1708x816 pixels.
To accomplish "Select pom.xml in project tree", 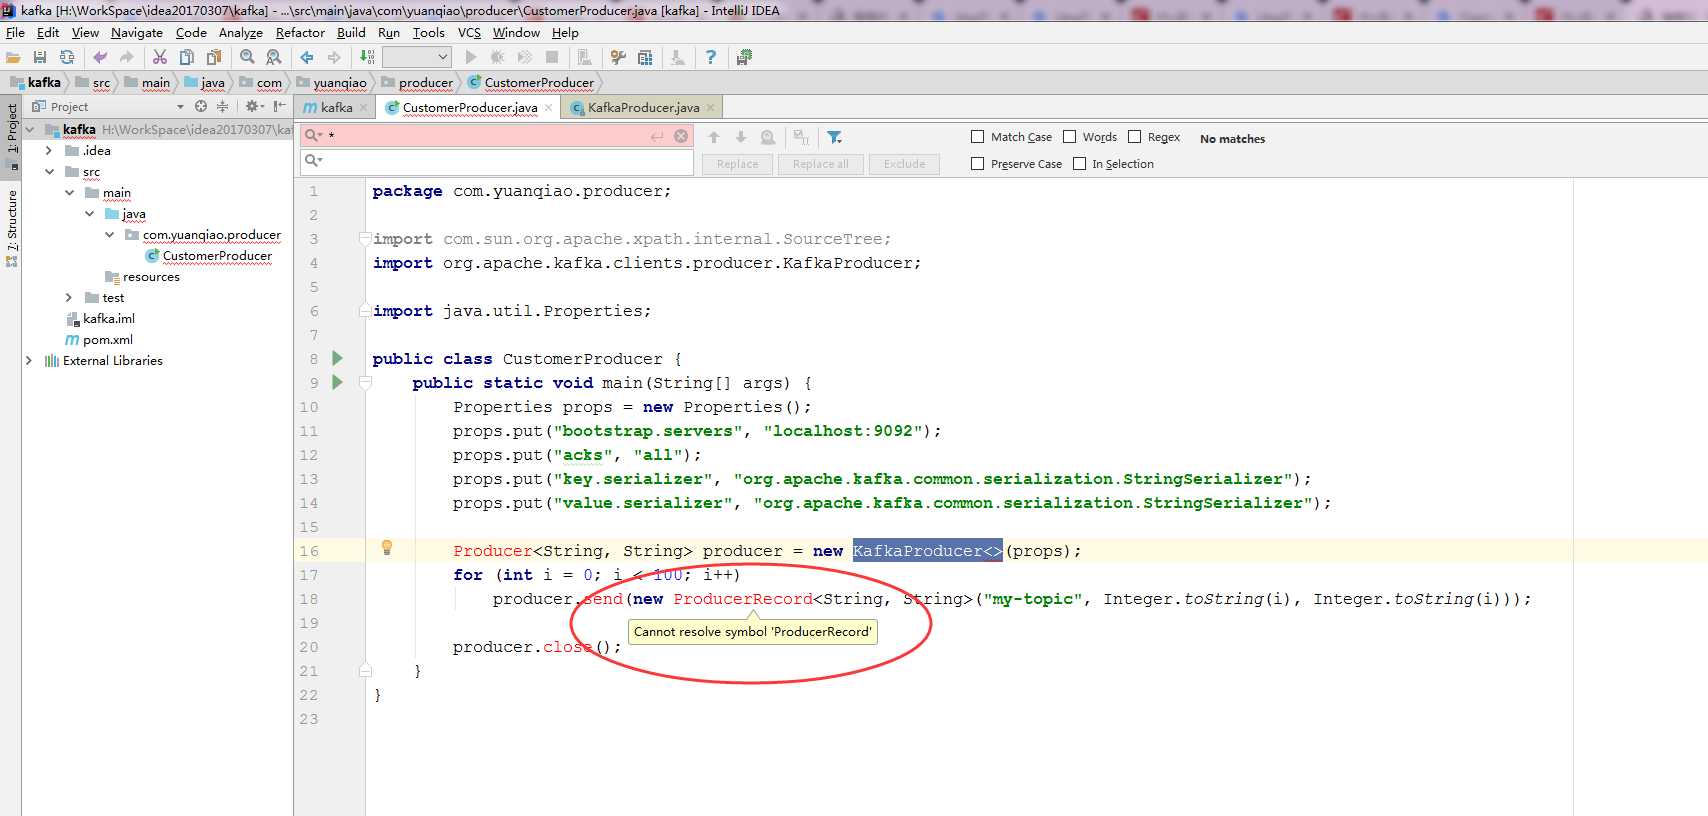I will pos(107,340).
